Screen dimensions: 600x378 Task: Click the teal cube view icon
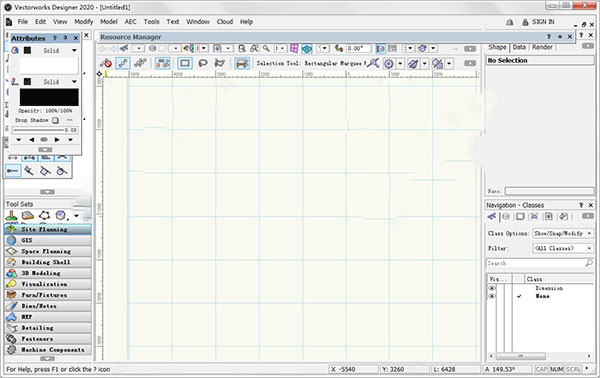pos(307,49)
